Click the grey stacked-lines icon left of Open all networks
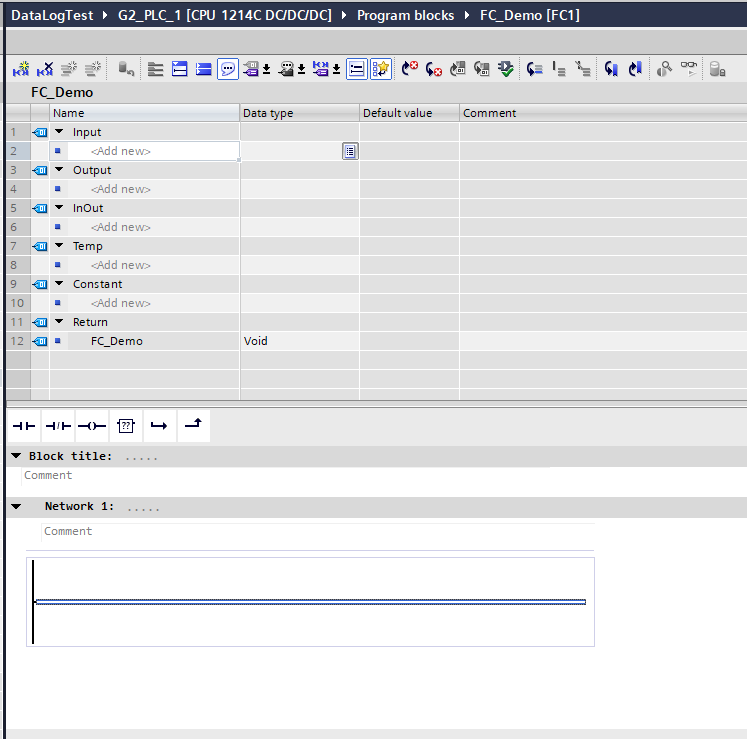 155,69
